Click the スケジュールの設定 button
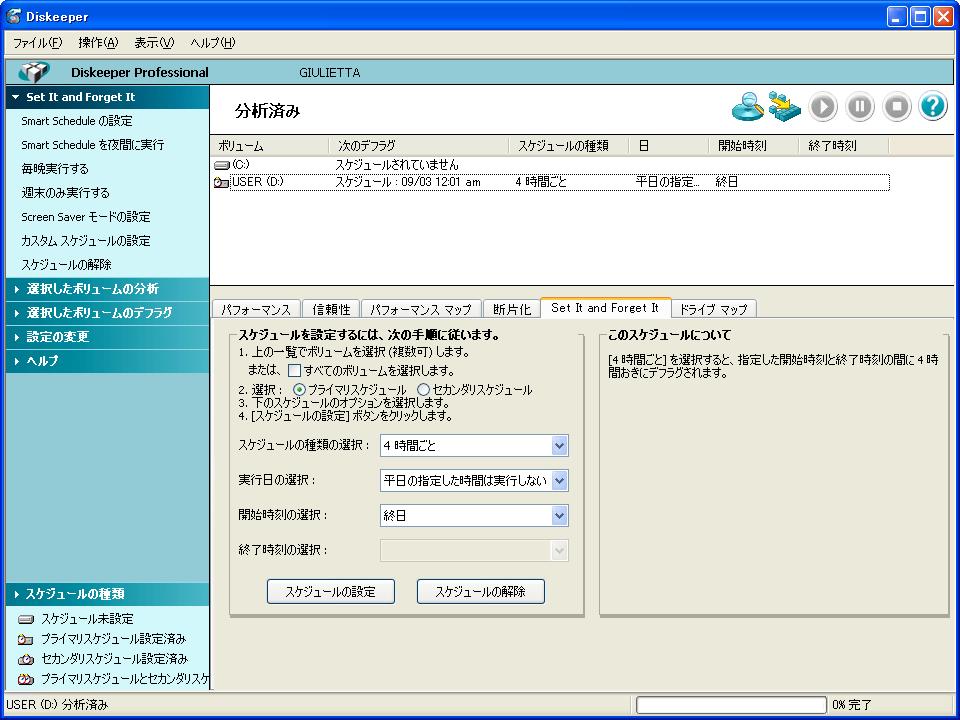 point(331,591)
